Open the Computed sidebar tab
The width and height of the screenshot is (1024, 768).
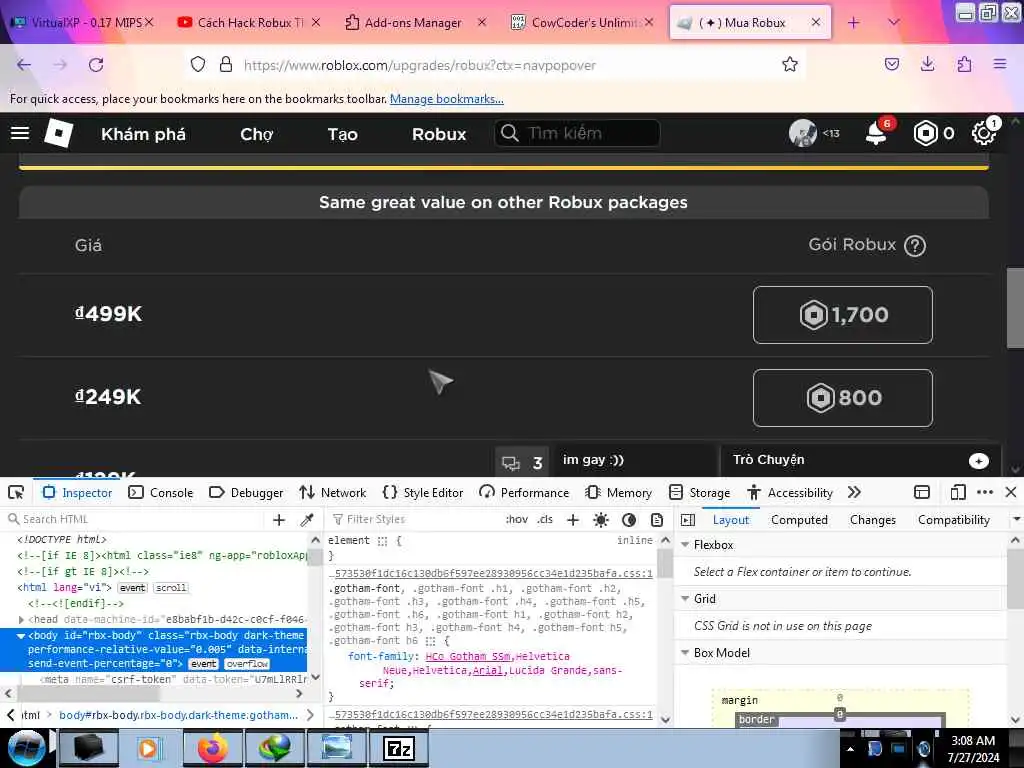pos(799,520)
